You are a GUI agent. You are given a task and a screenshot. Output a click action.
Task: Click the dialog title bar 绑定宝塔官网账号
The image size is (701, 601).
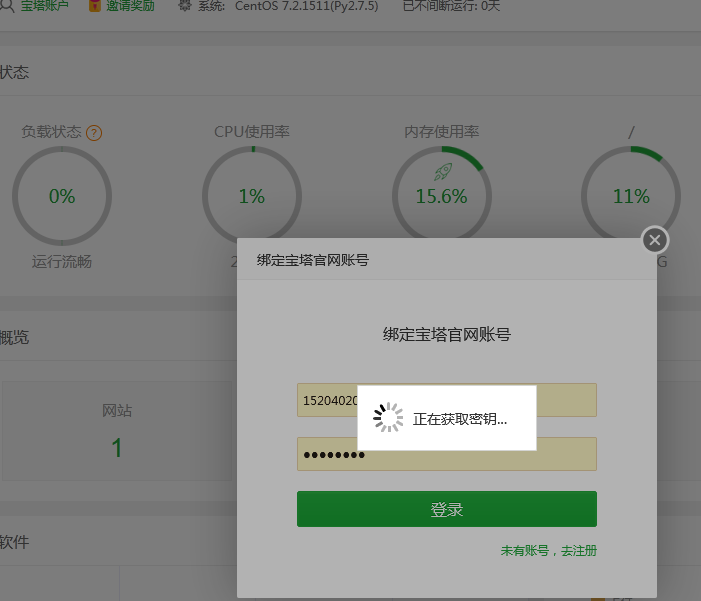pyautogui.click(x=447, y=259)
